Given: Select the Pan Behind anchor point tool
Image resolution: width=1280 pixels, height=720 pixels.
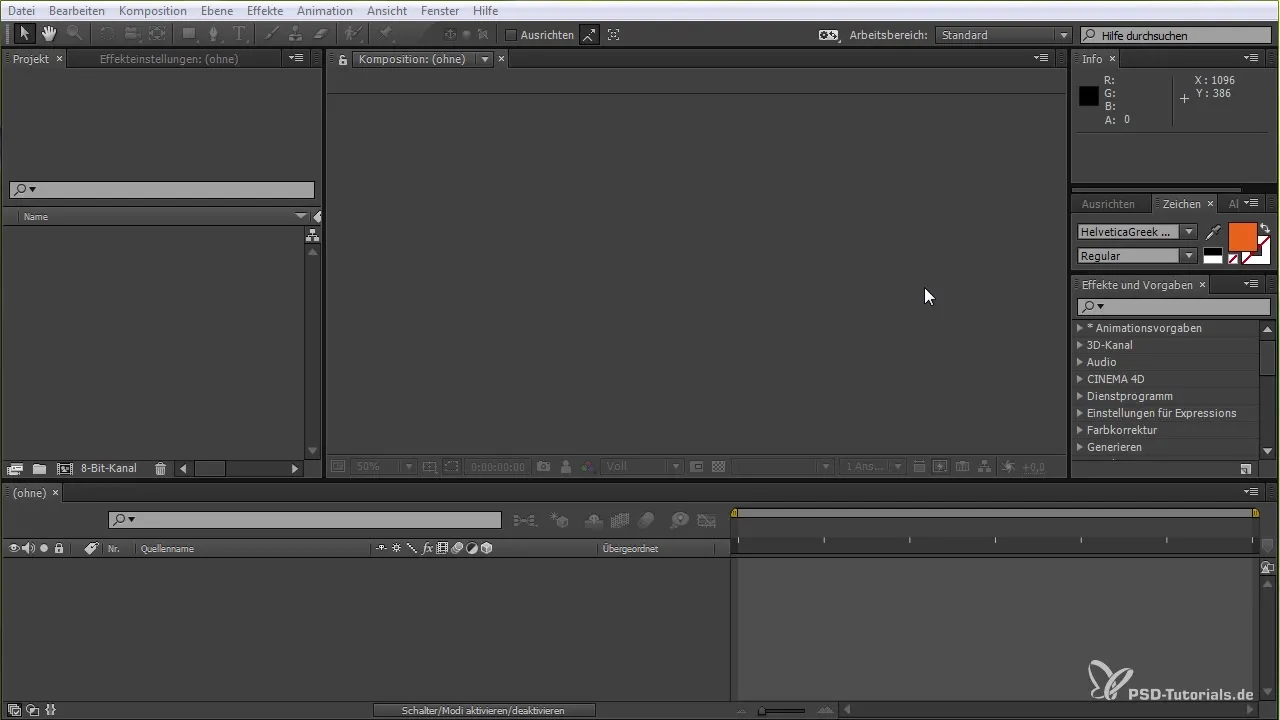Looking at the screenshot, I should [x=158, y=34].
